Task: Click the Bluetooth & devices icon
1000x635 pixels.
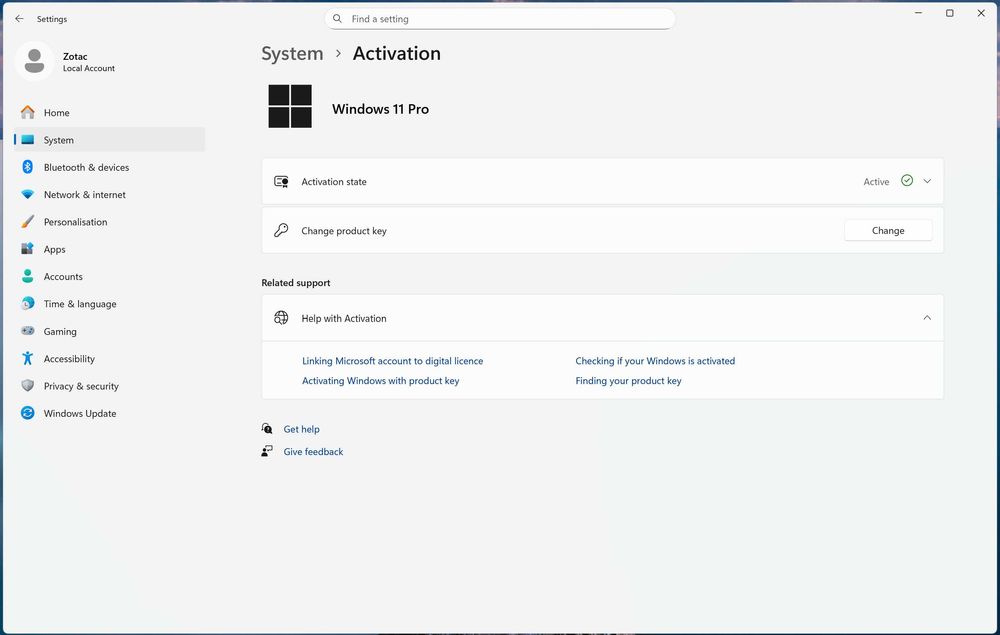Action: [28, 167]
